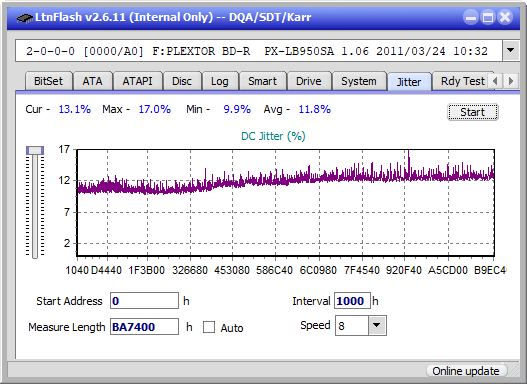Maximize the LtnFlash window

tap(488, 17)
